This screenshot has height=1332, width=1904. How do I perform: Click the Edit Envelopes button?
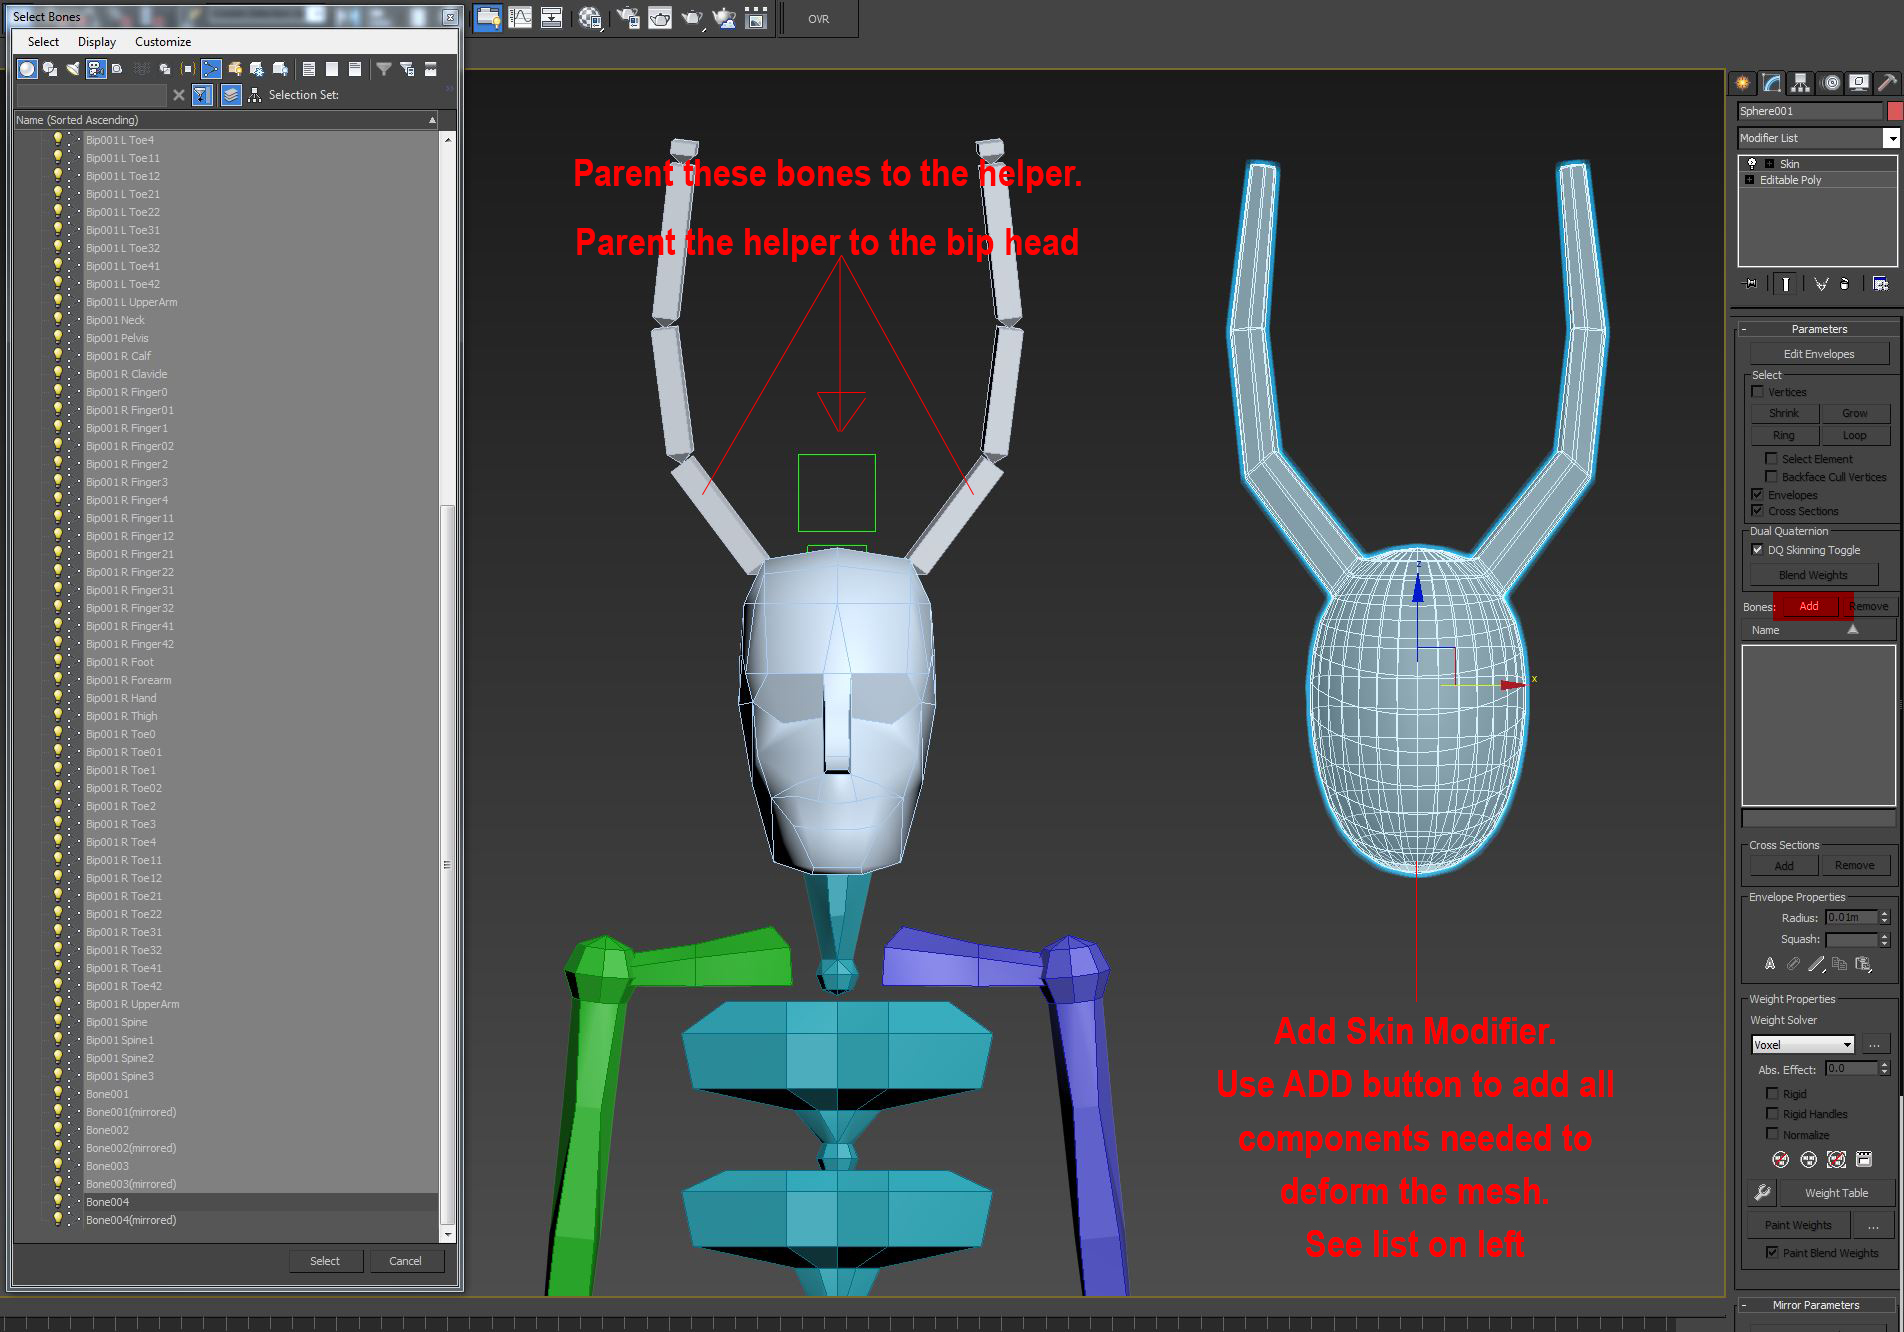coord(1817,353)
